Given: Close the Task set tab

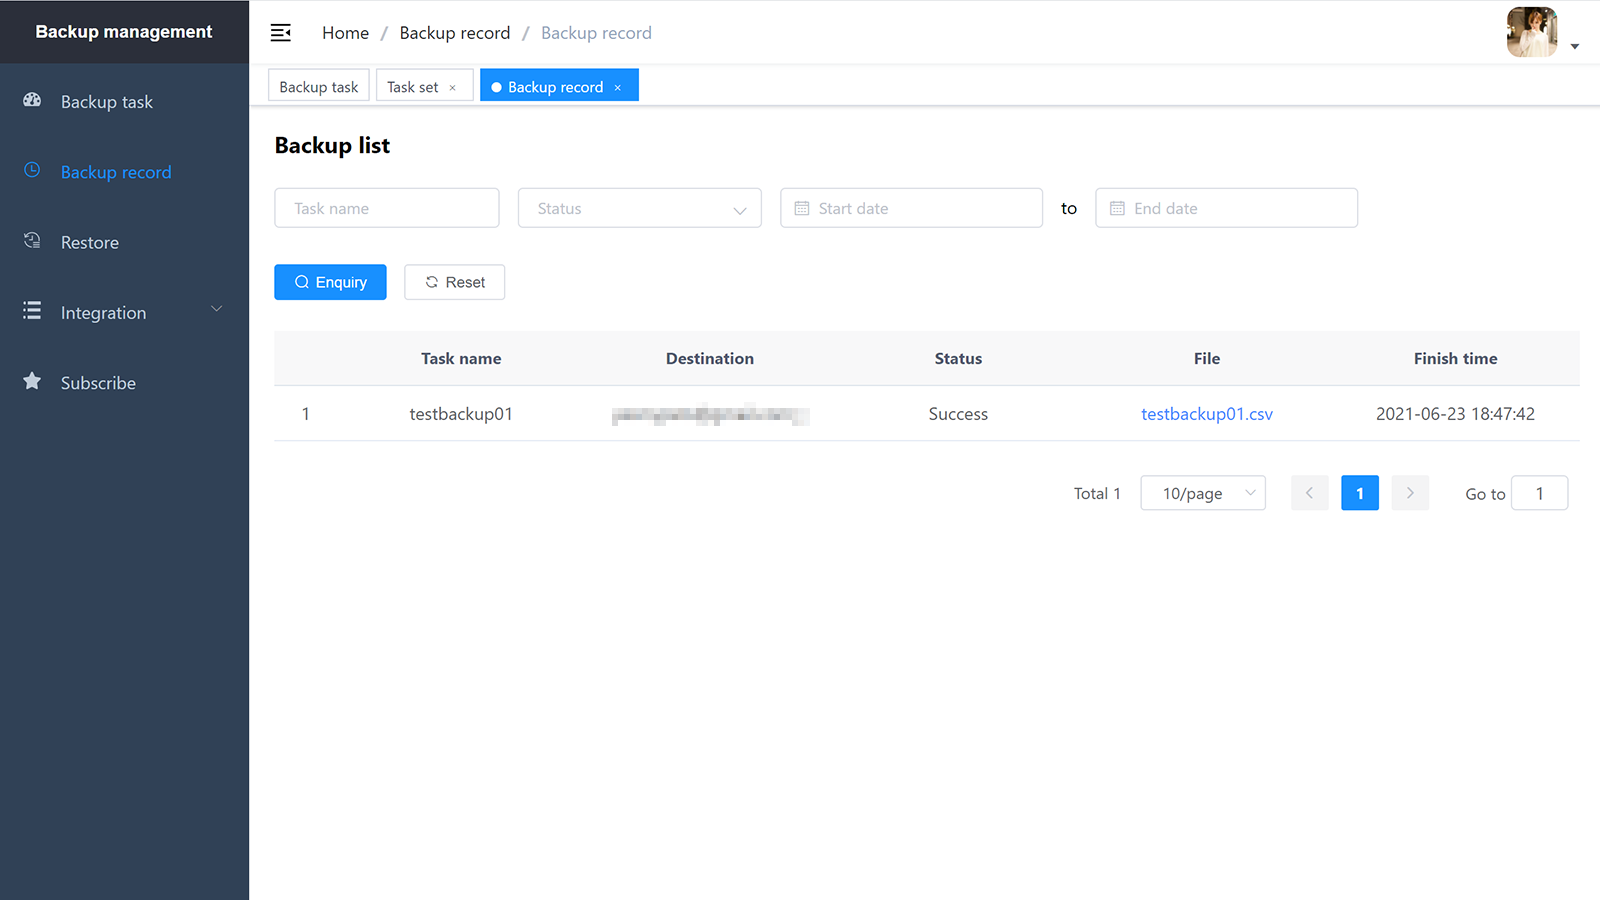Looking at the screenshot, I should click(453, 88).
